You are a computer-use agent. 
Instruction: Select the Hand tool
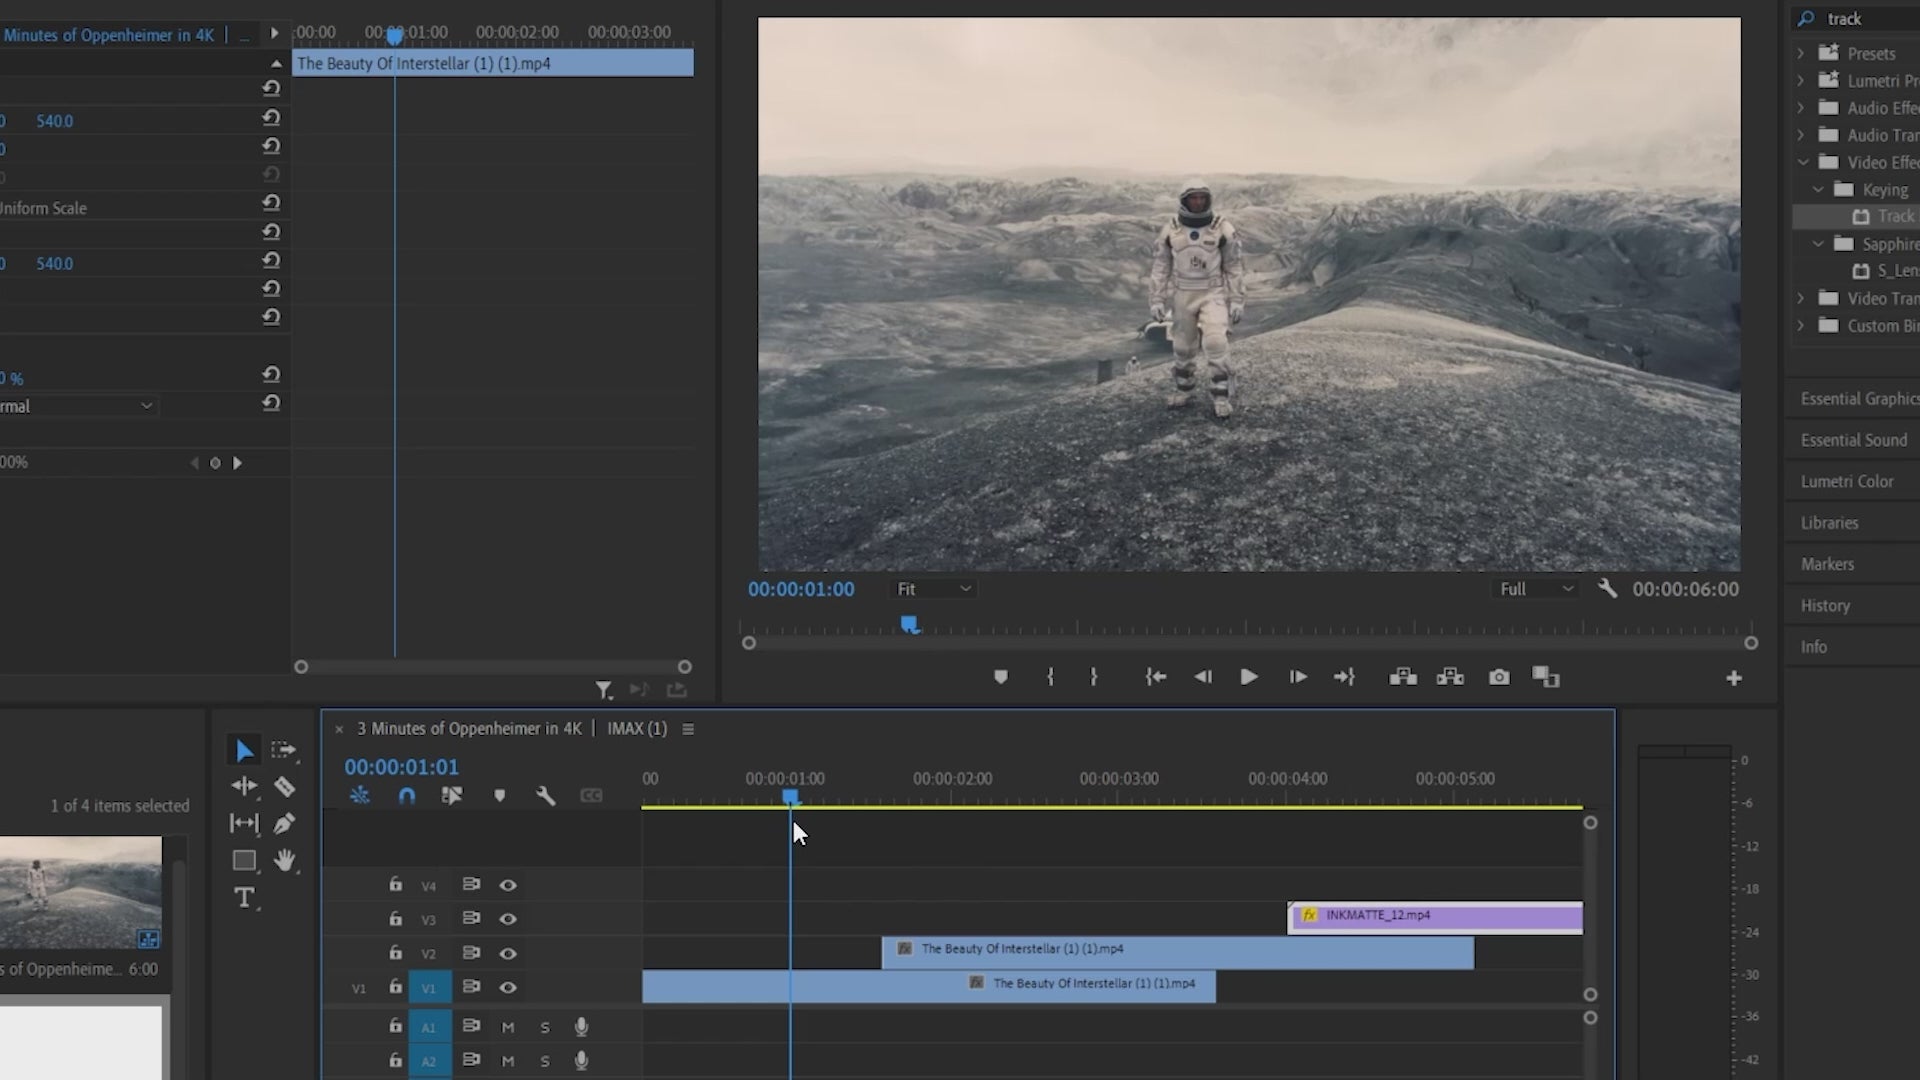(x=285, y=860)
